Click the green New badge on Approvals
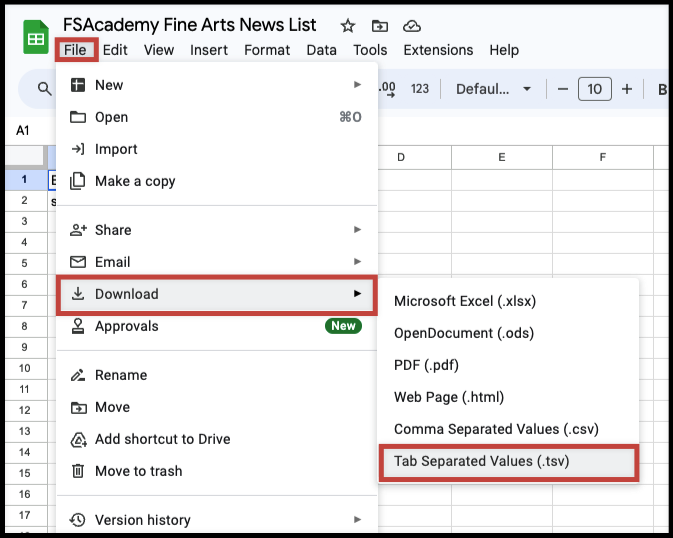Screen dimensions: 673x538 pyautogui.click(x=343, y=326)
